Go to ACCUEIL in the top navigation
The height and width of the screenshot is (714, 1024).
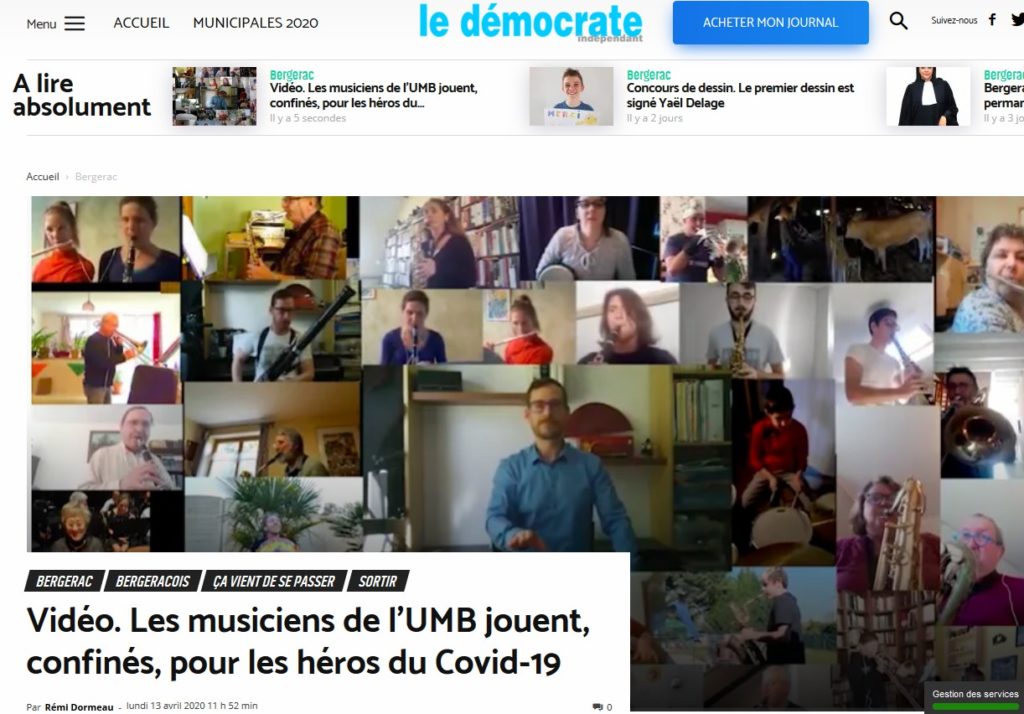(141, 23)
